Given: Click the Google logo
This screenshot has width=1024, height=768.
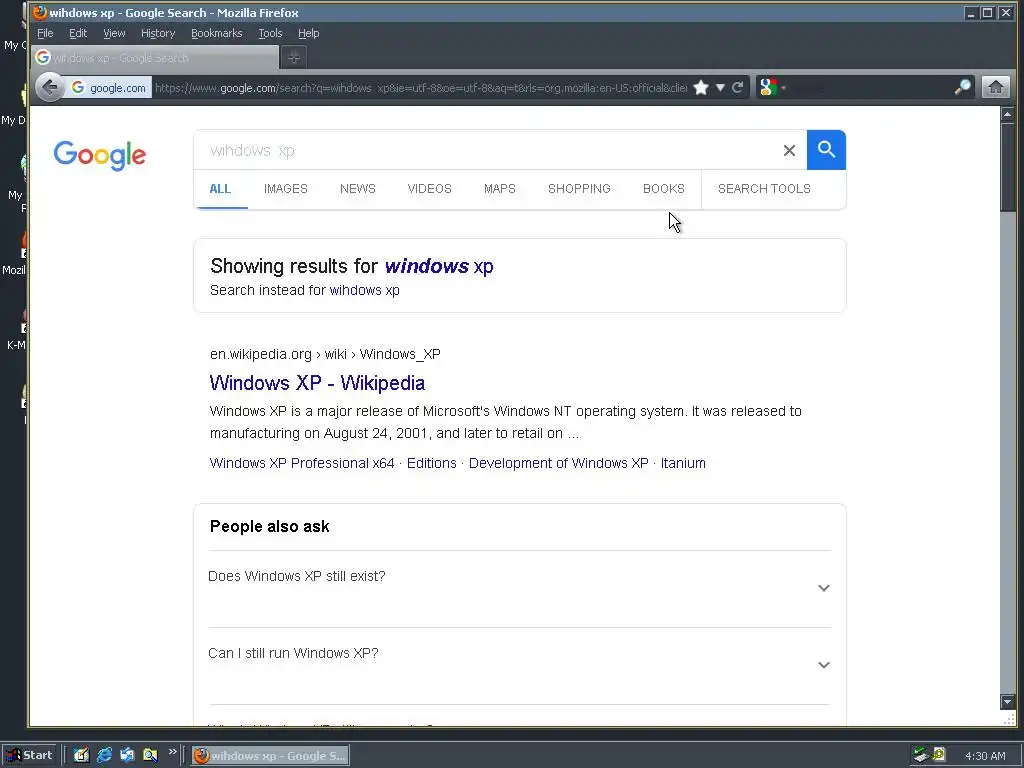Looking at the screenshot, I should pos(100,155).
